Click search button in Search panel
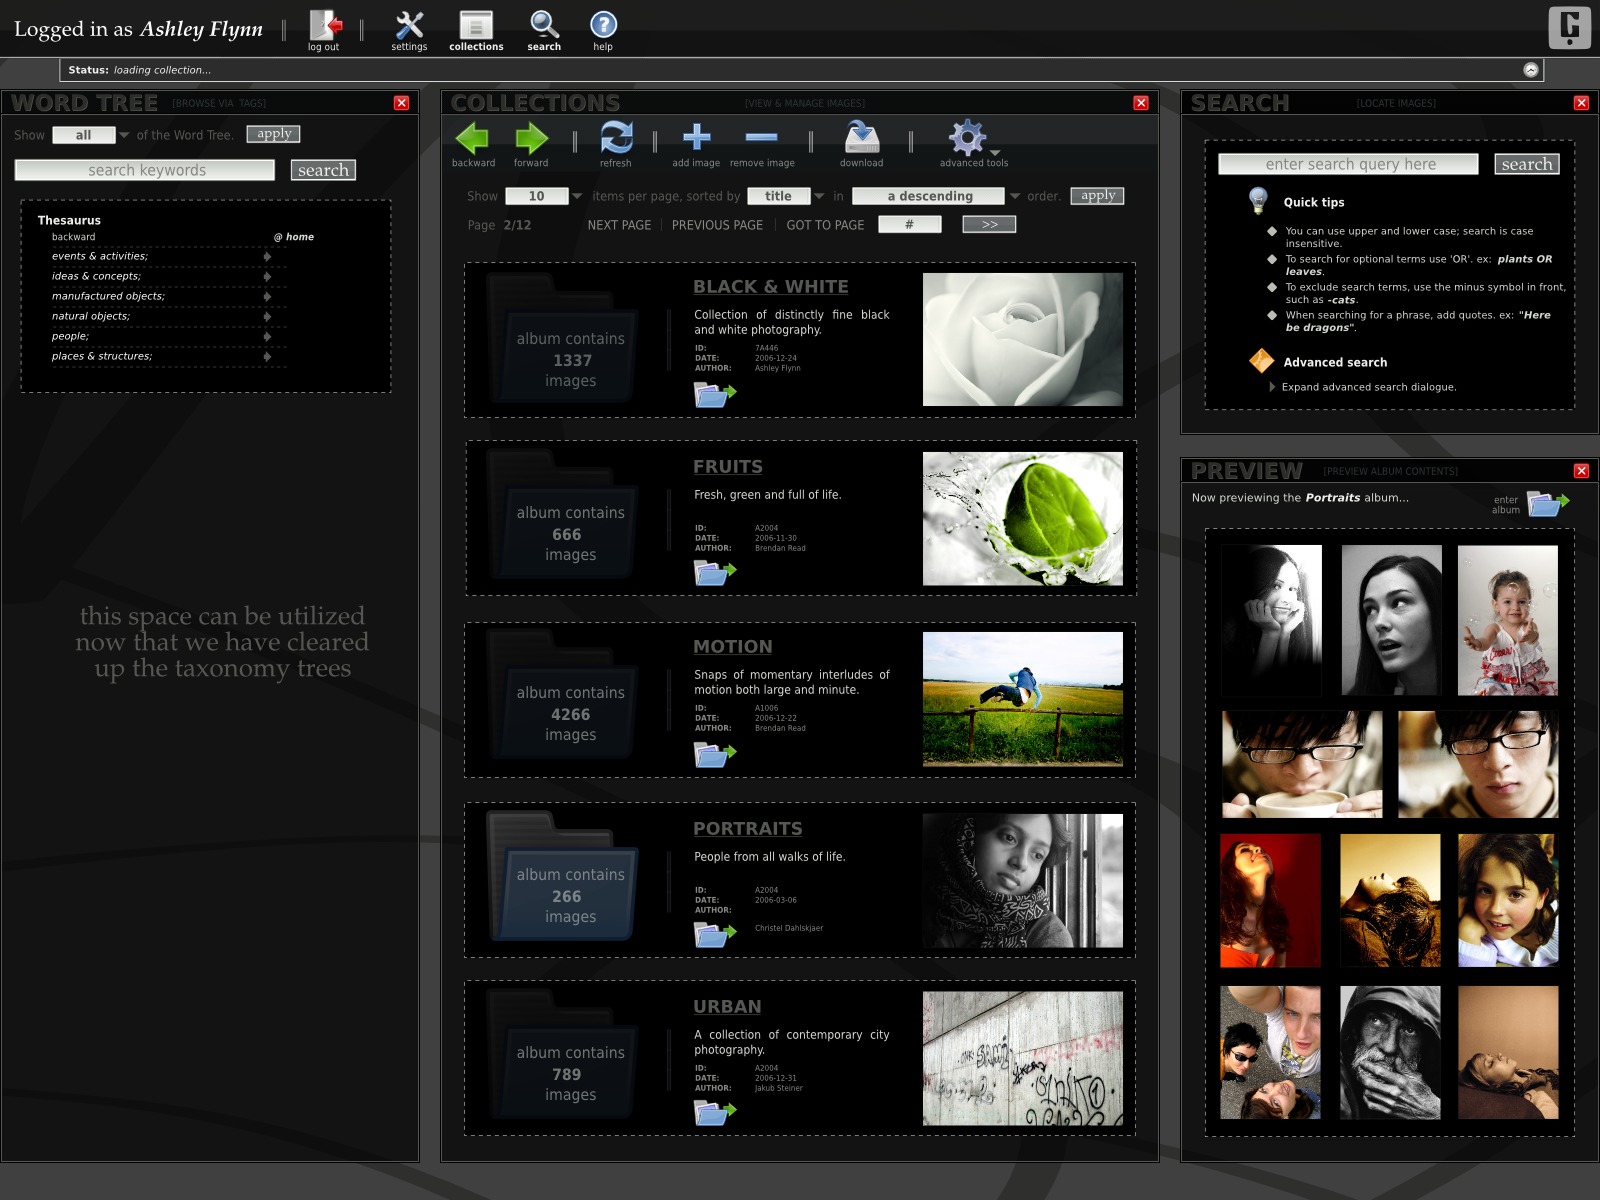This screenshot has width=1600, height=1200. tap(1527, 164)
